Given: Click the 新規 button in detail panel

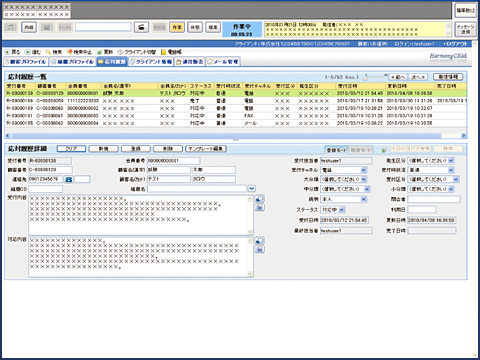Looking at the screenshot, I should point(104,149).
